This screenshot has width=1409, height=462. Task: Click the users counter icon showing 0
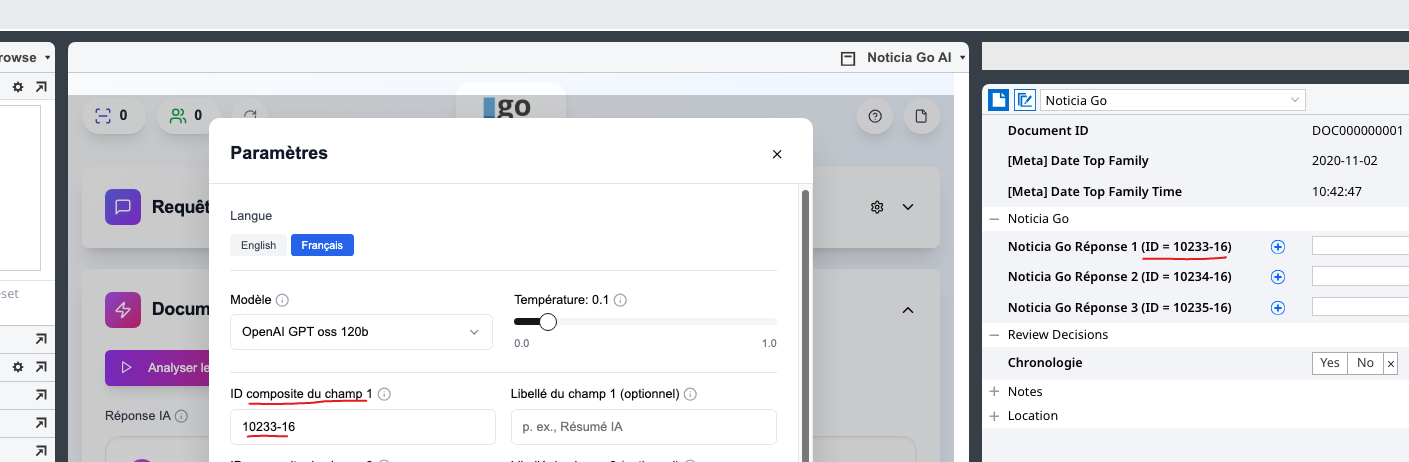[x=178, y=115]
